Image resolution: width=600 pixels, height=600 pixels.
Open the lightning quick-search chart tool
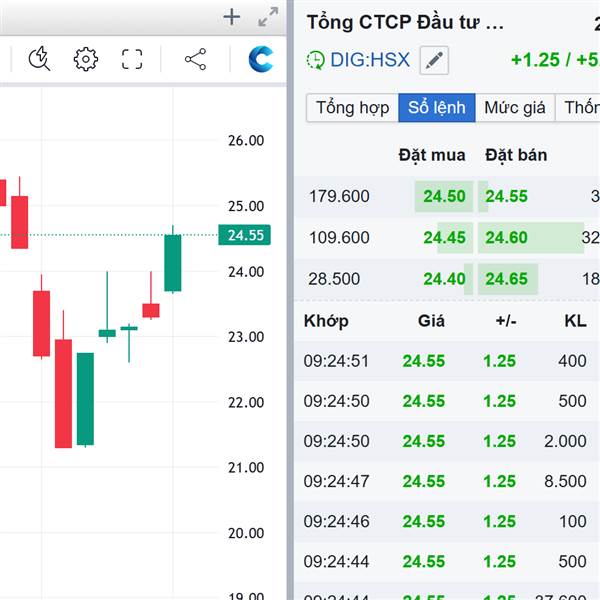[40, 59]
